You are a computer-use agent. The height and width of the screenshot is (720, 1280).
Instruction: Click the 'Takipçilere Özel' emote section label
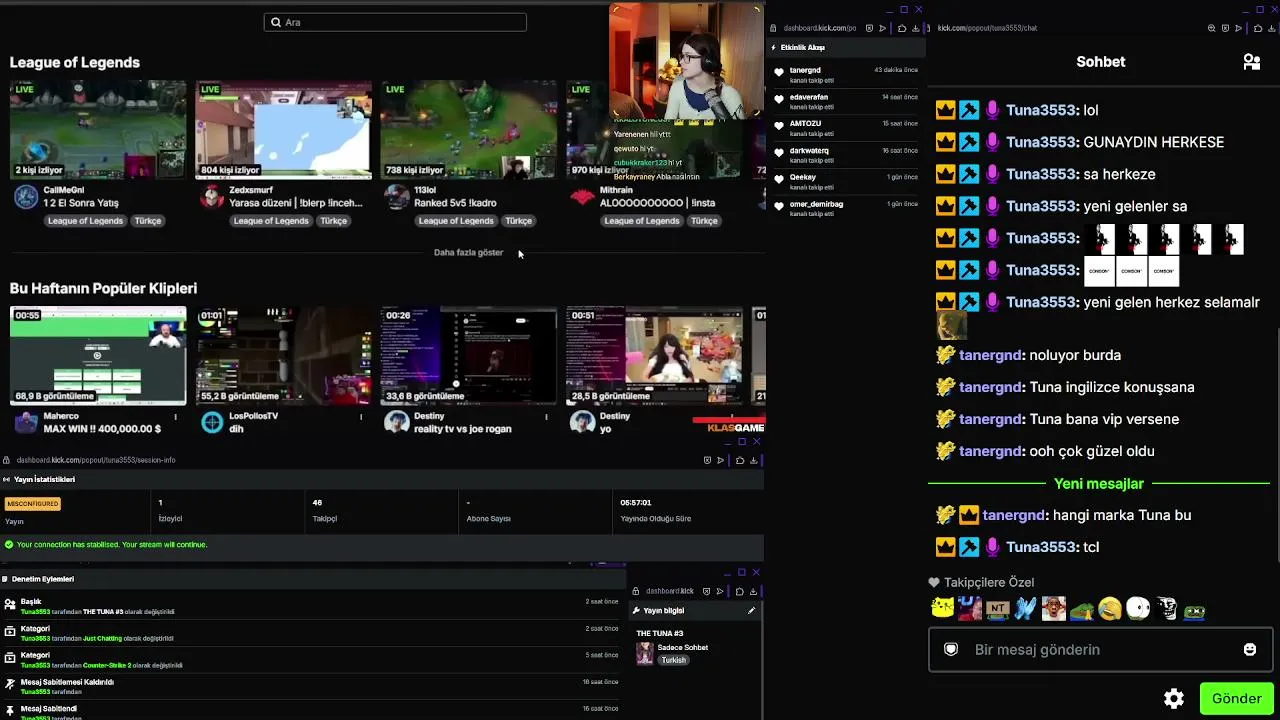point(989,583)
